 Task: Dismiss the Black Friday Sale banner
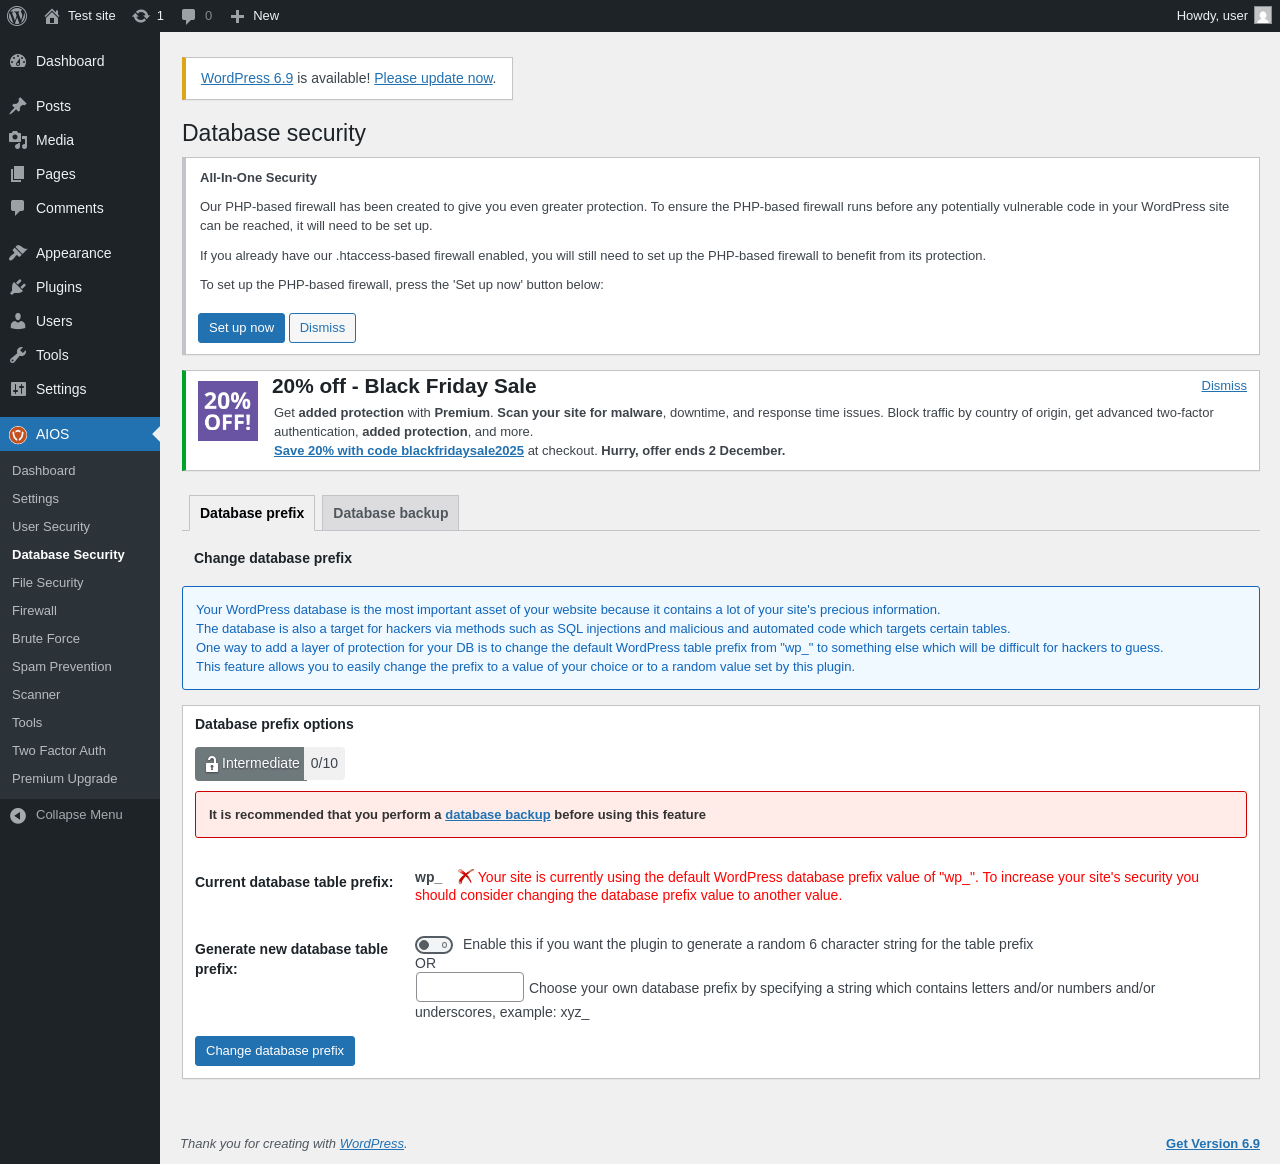[1224, 386]
